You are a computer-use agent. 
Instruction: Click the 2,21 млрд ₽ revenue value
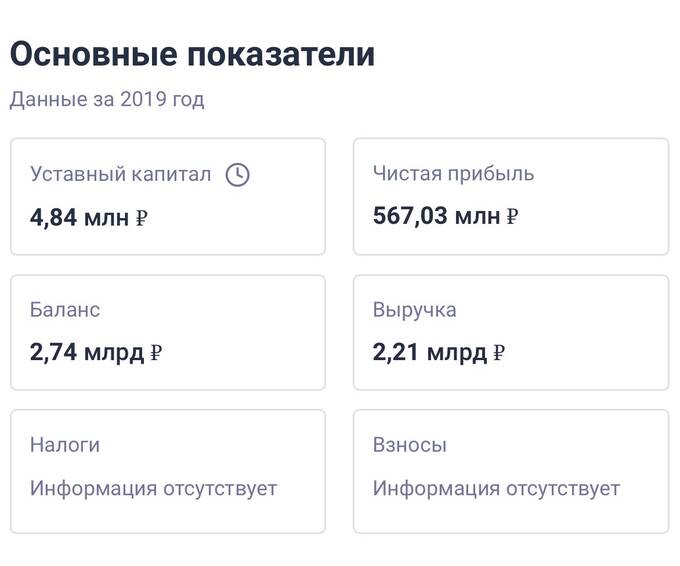coord(439,352)
